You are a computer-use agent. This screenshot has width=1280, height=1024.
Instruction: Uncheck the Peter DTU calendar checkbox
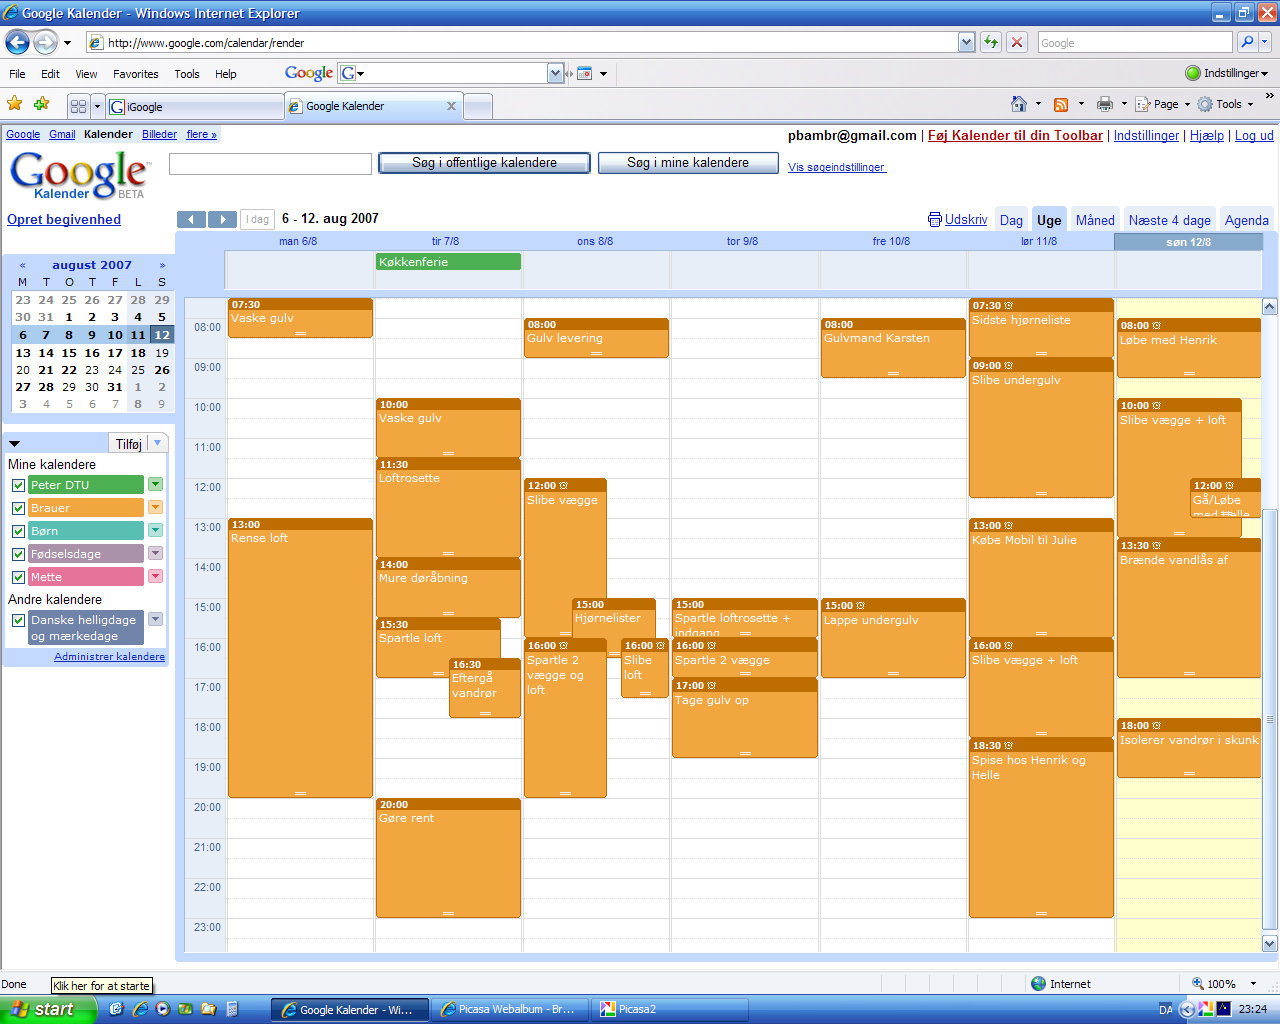click(18, 485)
